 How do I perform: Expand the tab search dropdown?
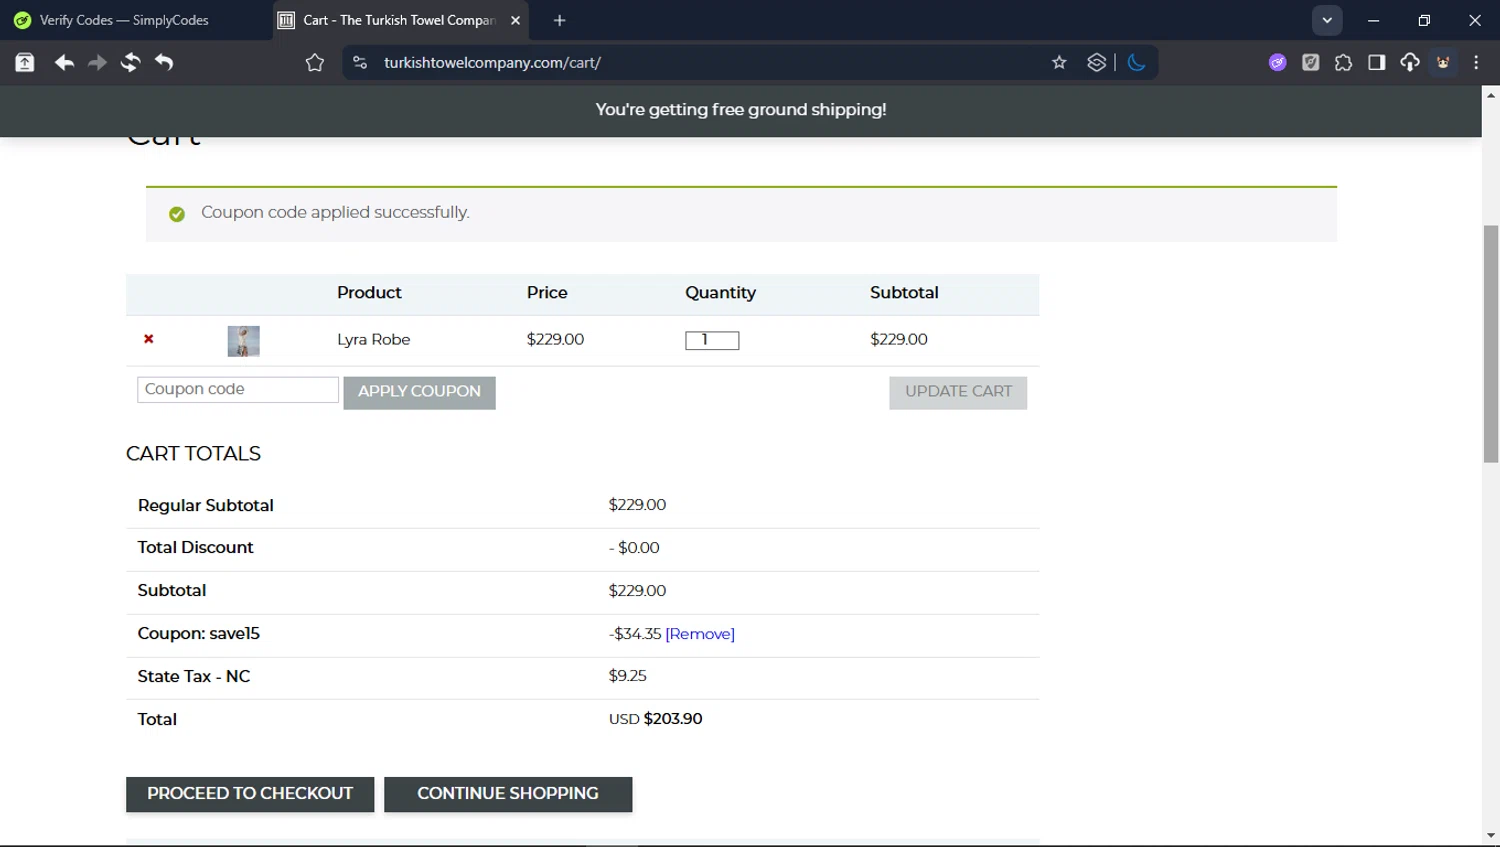[x=1327, y=20]
